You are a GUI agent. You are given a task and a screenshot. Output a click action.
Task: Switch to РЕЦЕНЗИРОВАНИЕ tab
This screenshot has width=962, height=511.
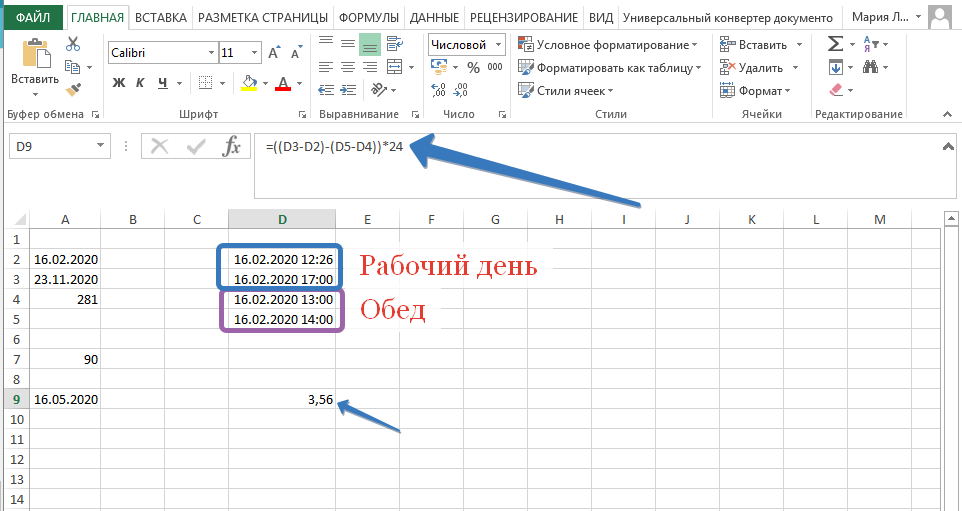[524, 18]
